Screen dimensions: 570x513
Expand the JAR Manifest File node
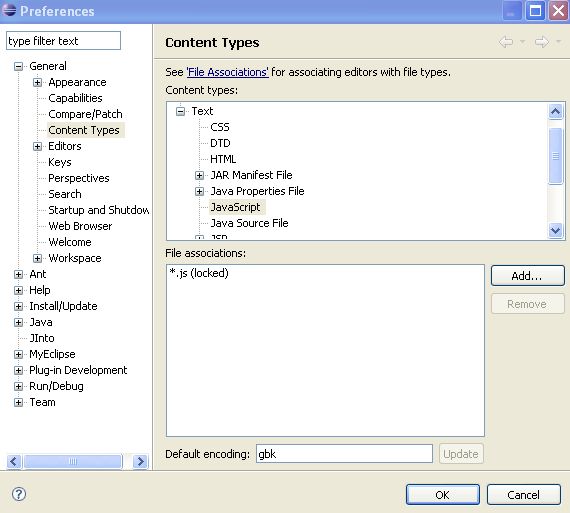coord(199,175)
